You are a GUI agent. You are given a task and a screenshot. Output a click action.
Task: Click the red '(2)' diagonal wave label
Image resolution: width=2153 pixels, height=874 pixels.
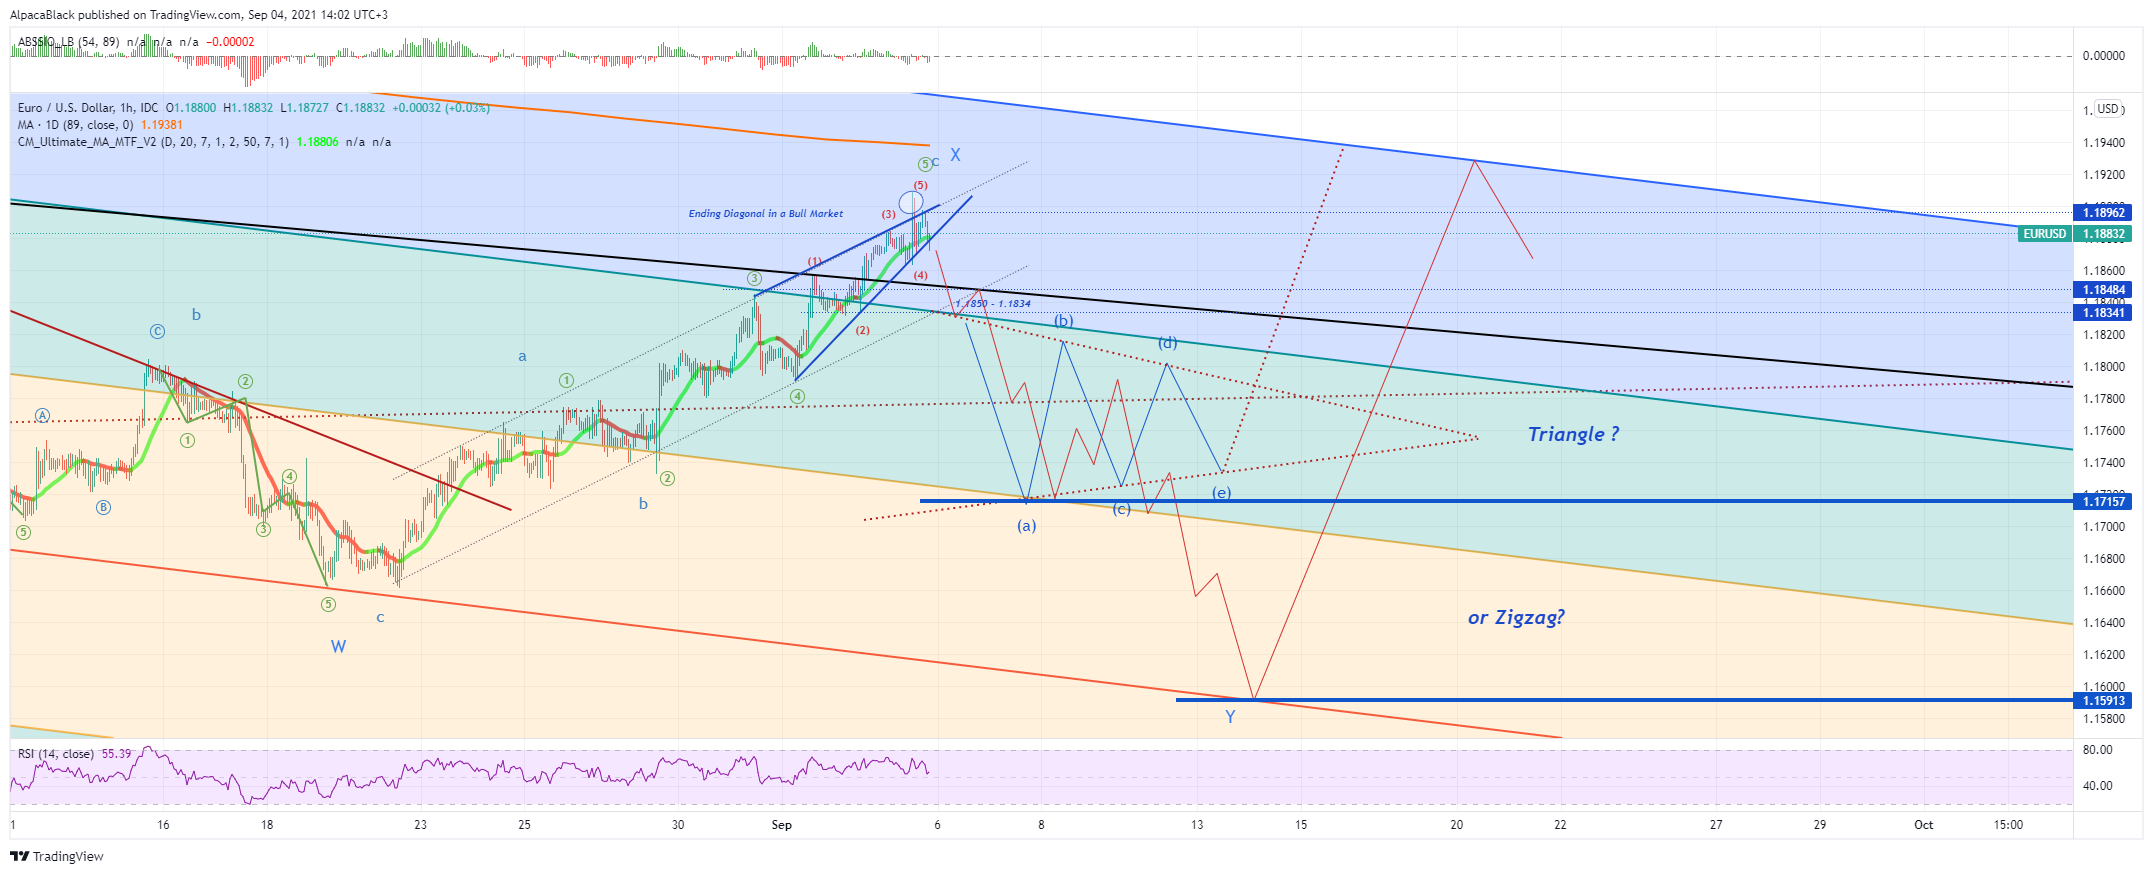point(862,330)
